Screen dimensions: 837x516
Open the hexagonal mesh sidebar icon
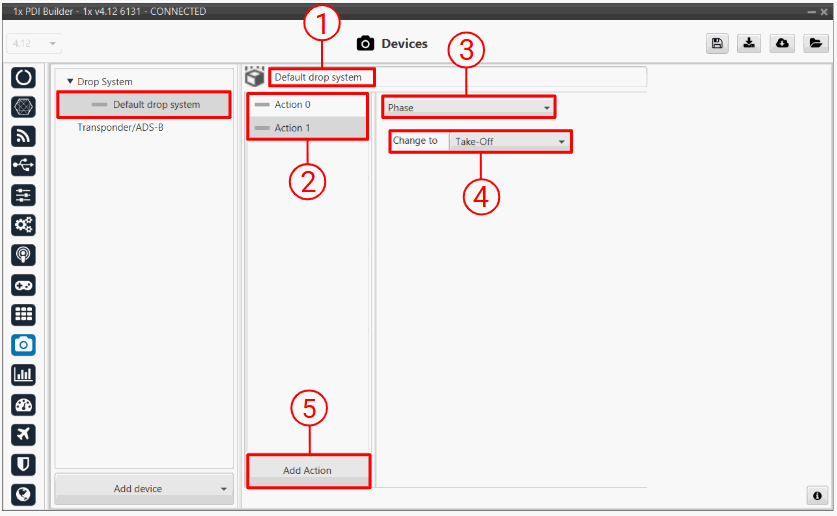click(x=23, y=107)
